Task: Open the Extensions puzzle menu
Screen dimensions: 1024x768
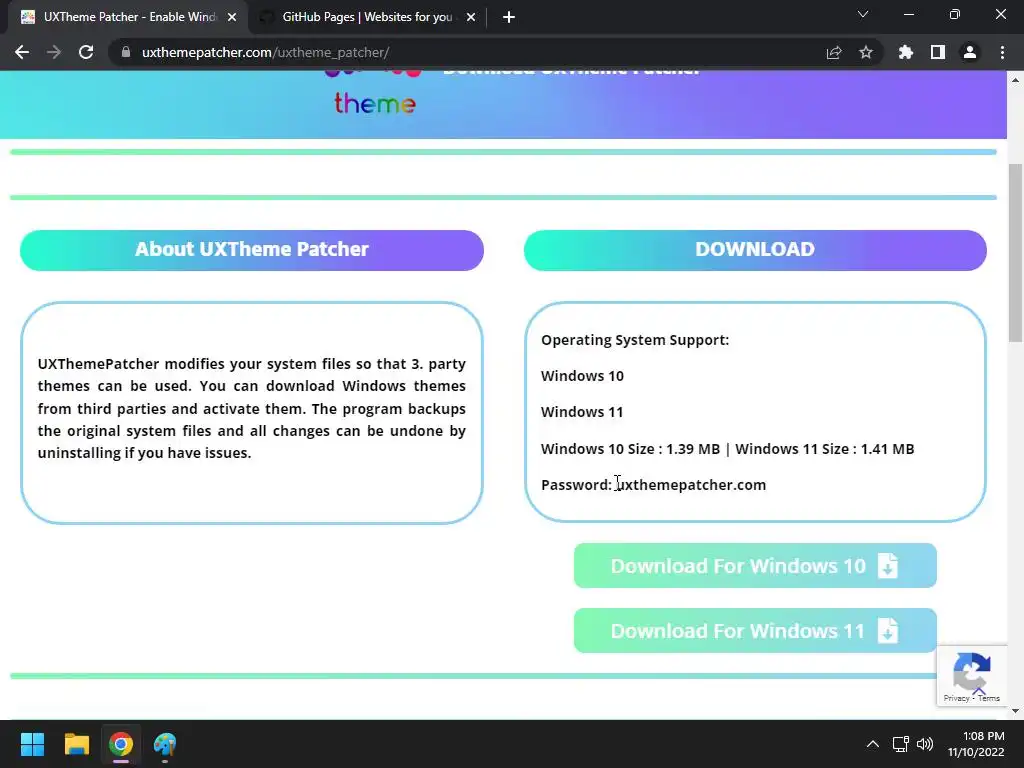Action: [x=905, y=52]
